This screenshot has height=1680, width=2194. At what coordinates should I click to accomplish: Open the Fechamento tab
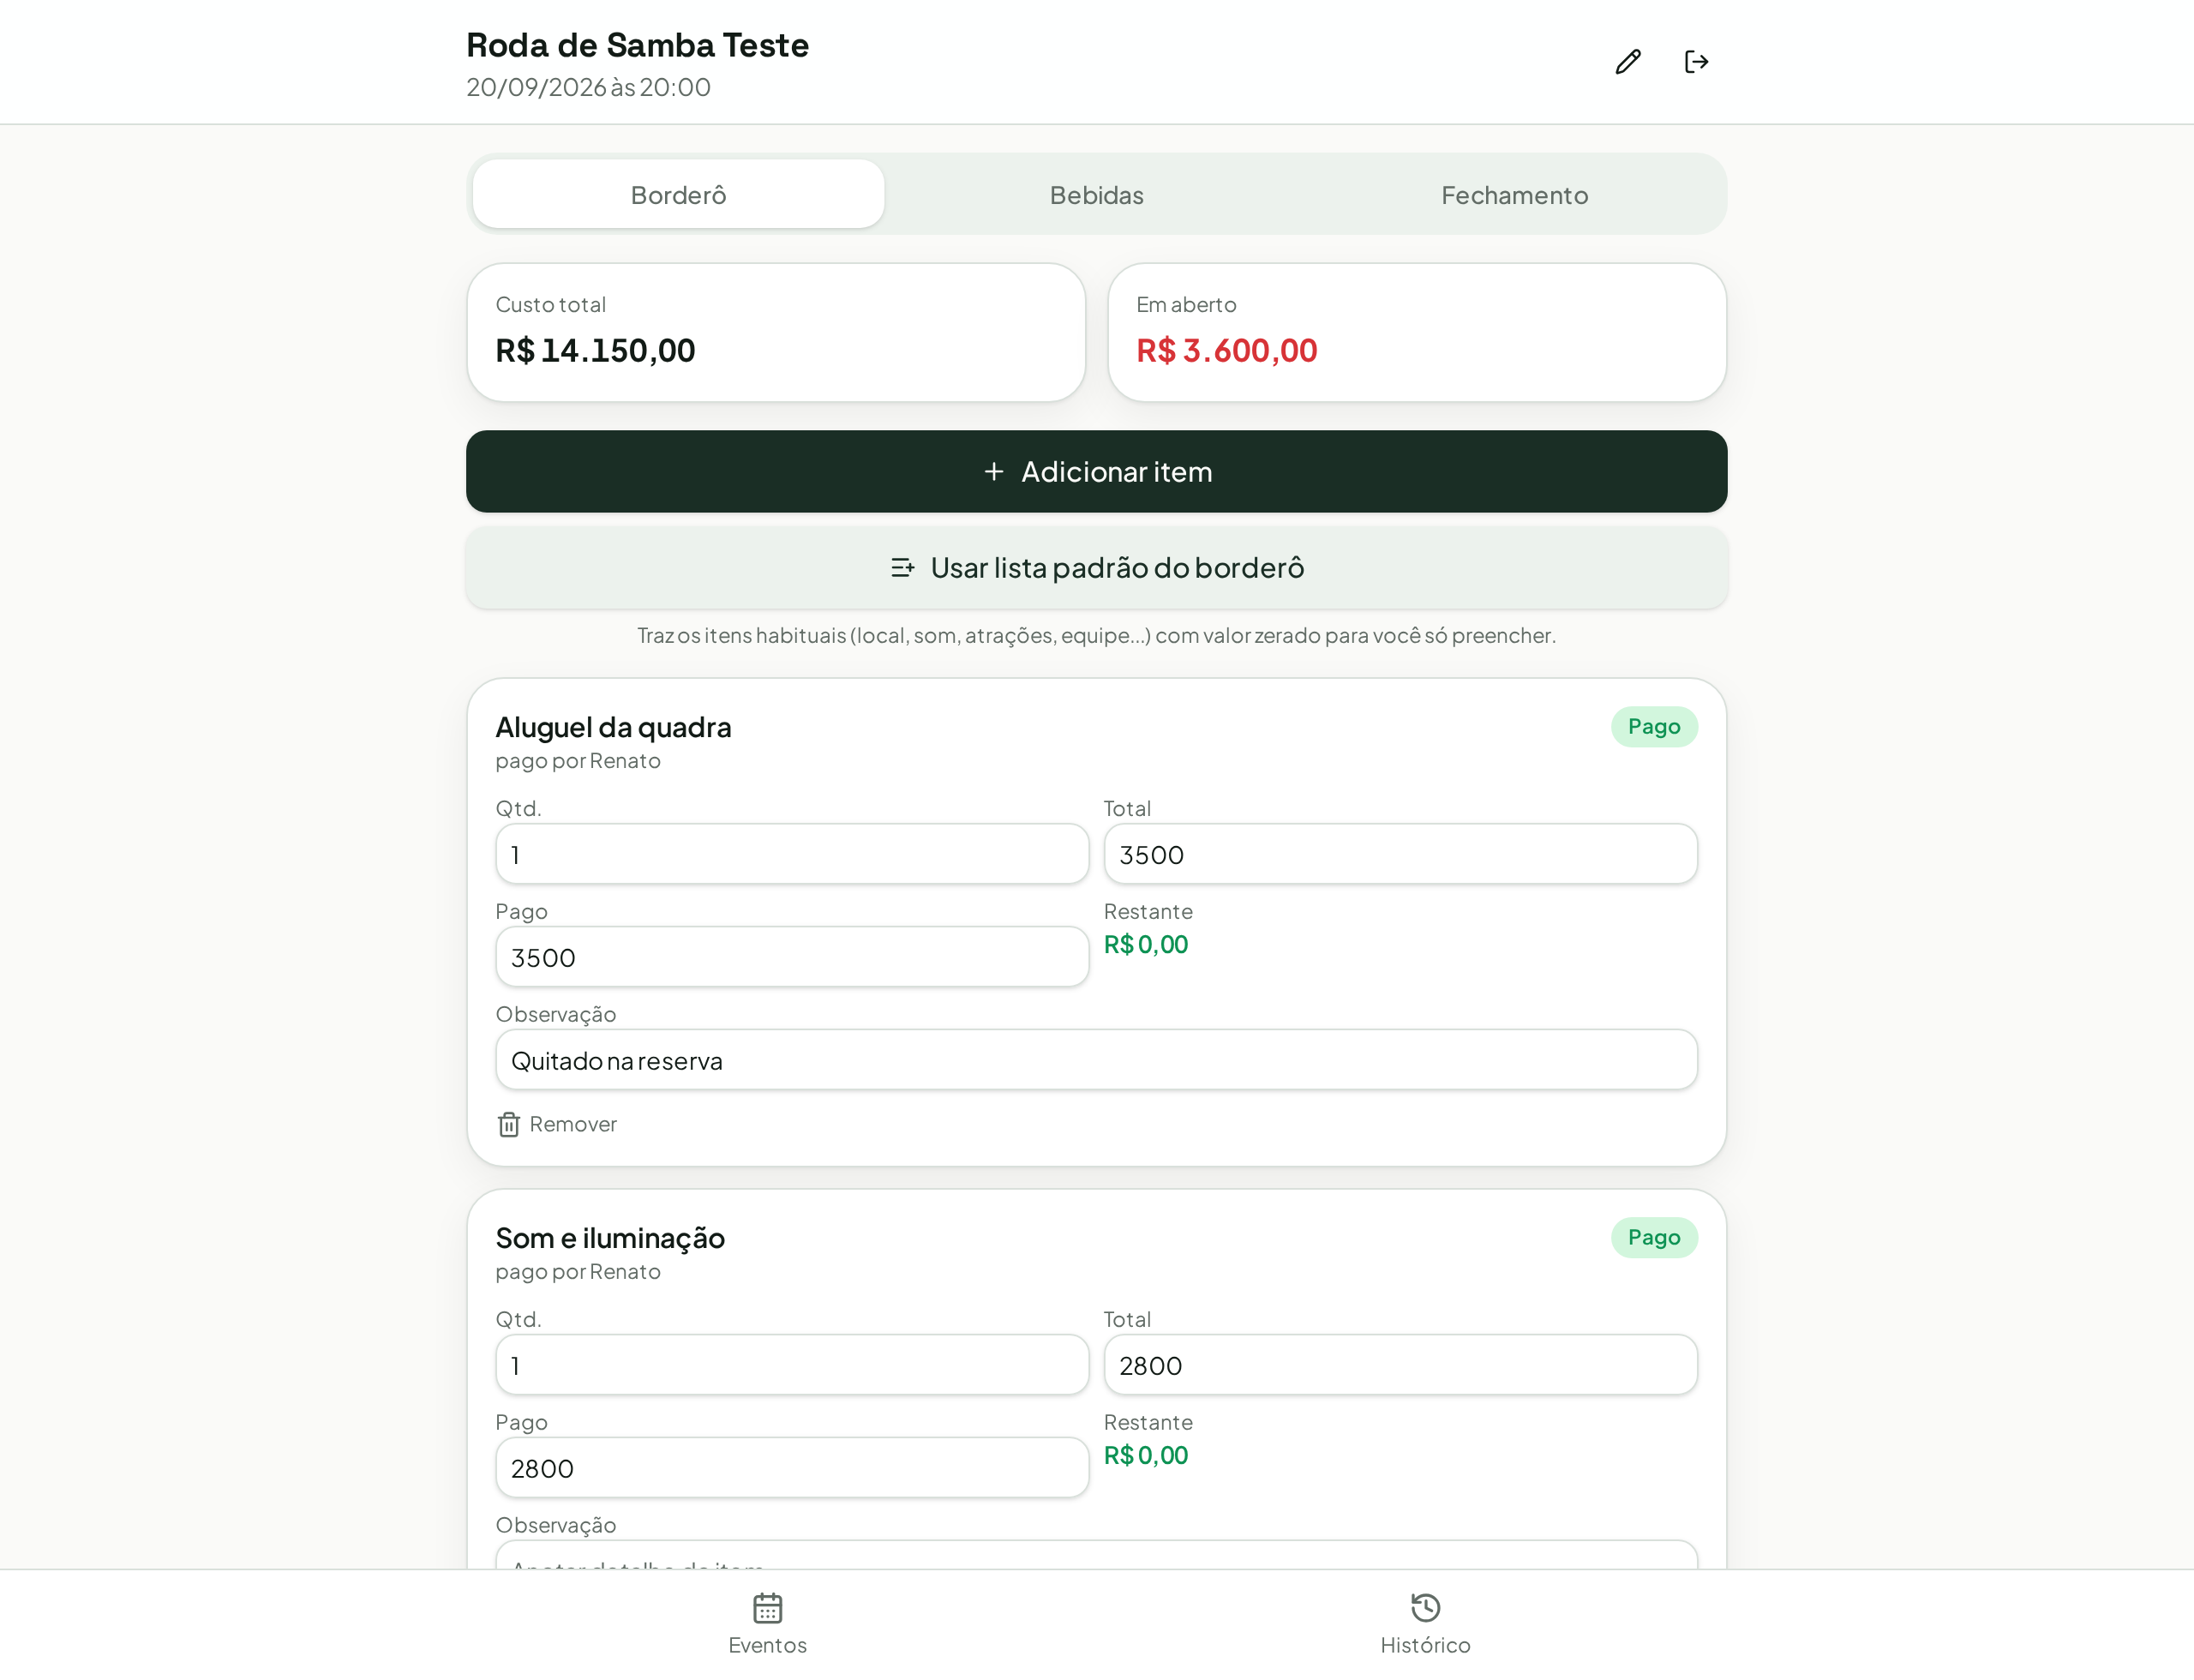[1514, 194]
